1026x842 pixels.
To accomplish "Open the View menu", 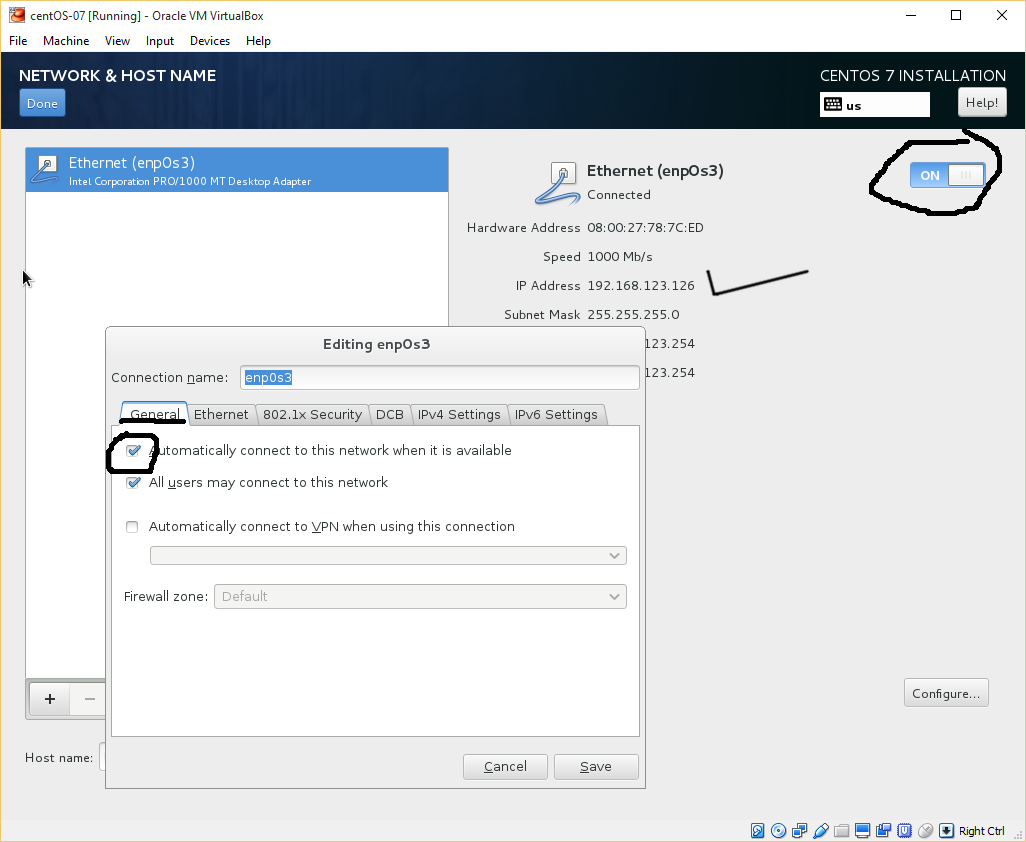I will click(x=117, y=41).
